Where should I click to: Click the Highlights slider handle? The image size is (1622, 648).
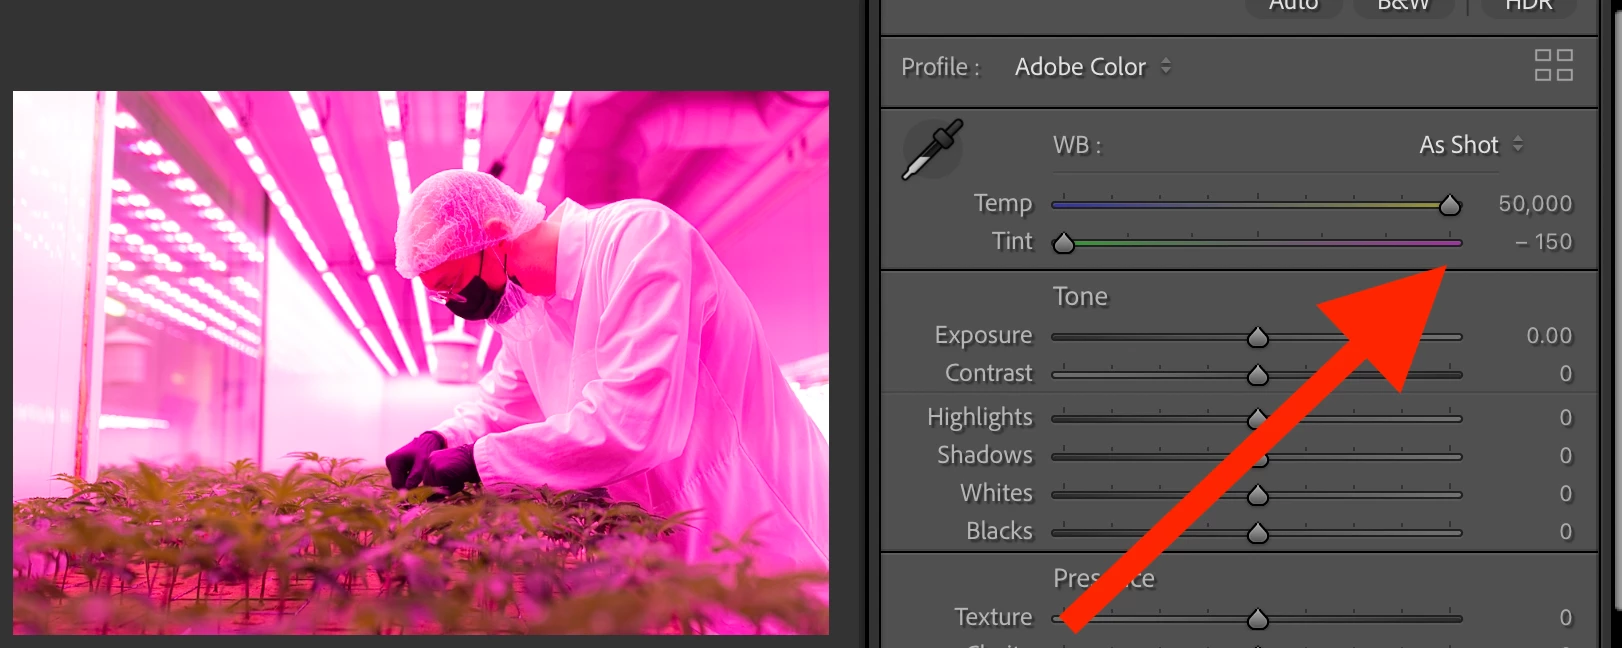pos(1258,418)
